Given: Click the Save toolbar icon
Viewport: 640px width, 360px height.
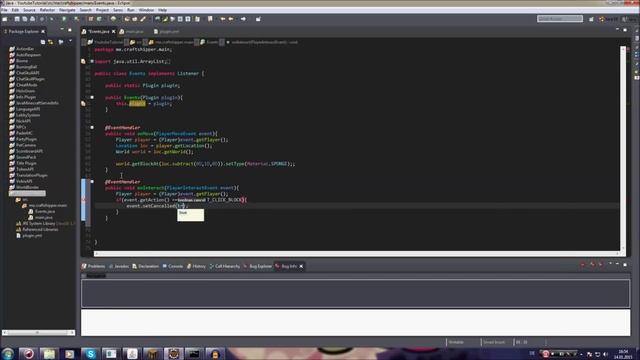Looking at the screenshot, I should (x=17, y=19).
